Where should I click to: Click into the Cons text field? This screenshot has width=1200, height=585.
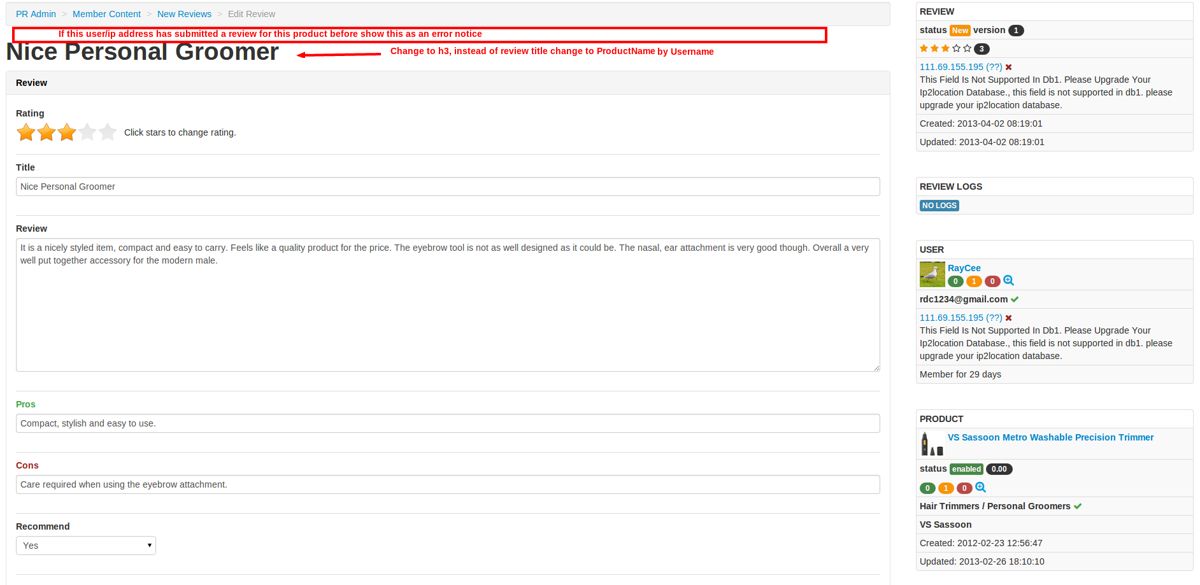click(448, 484)
